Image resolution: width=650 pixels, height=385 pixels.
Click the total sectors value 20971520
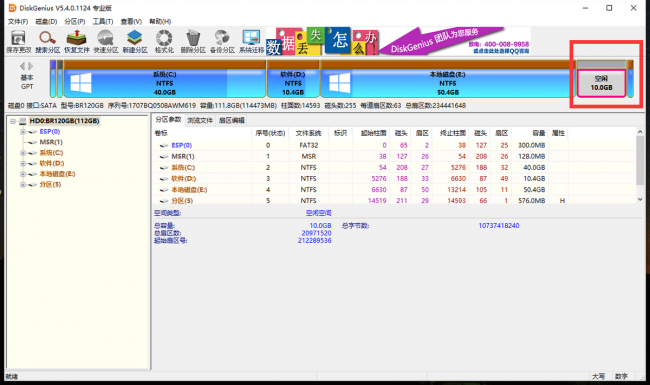pos(316,233)
